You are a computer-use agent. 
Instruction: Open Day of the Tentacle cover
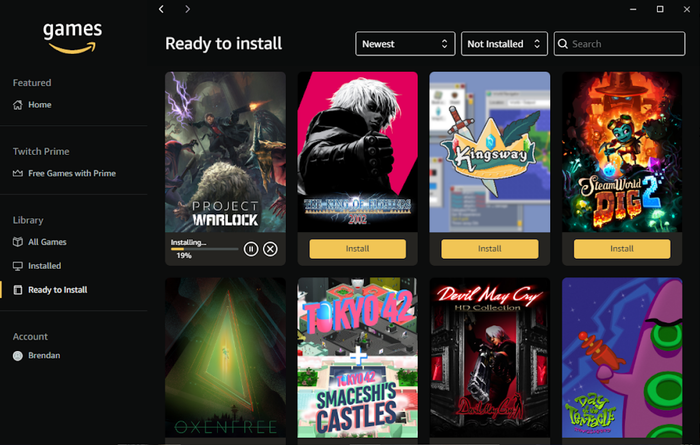(x=622, y=358)
